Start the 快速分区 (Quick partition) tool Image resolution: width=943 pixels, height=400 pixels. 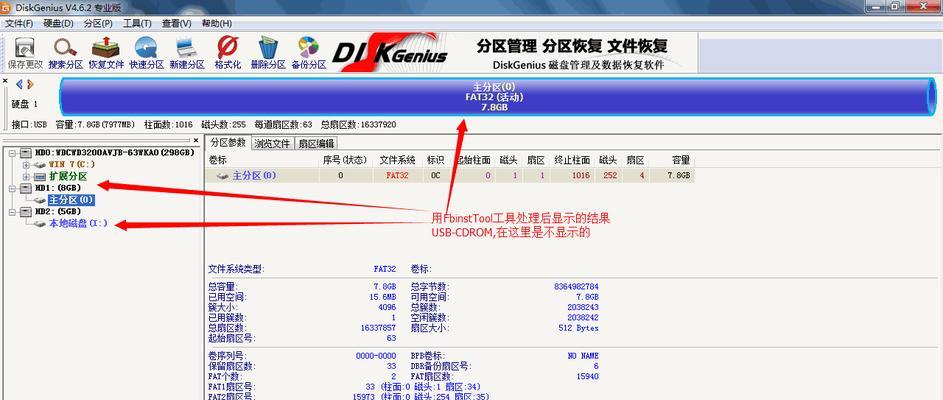tap(146, 53)
